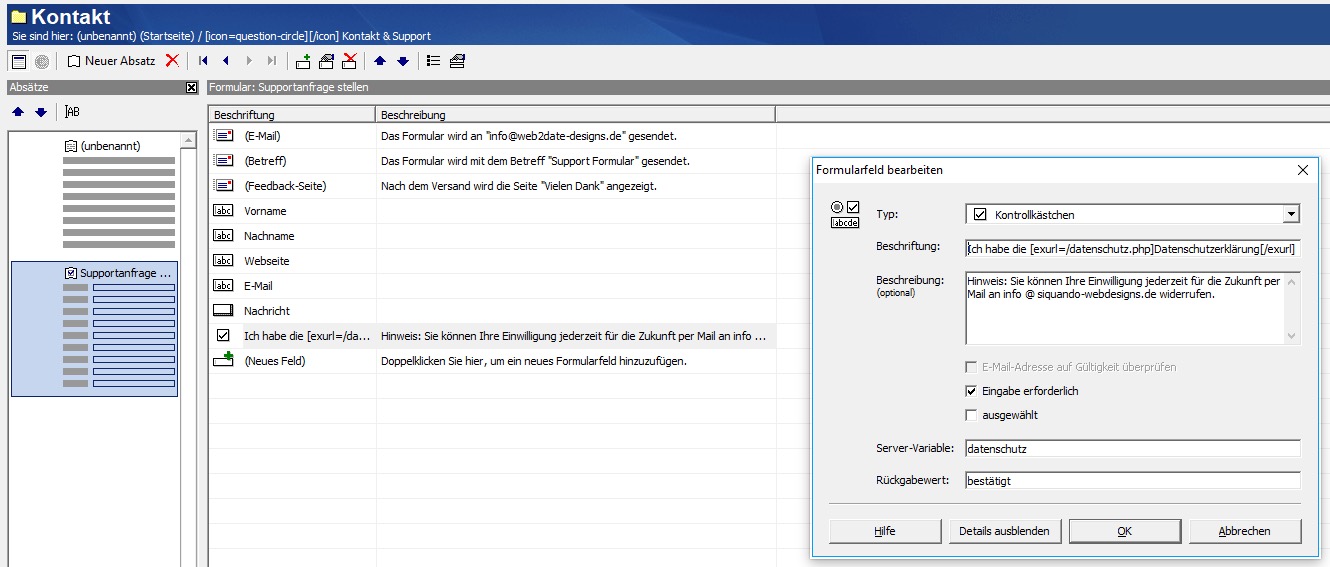Delete form field with red cross field icon
This screenshot has height=567, width=1330.
349,61
